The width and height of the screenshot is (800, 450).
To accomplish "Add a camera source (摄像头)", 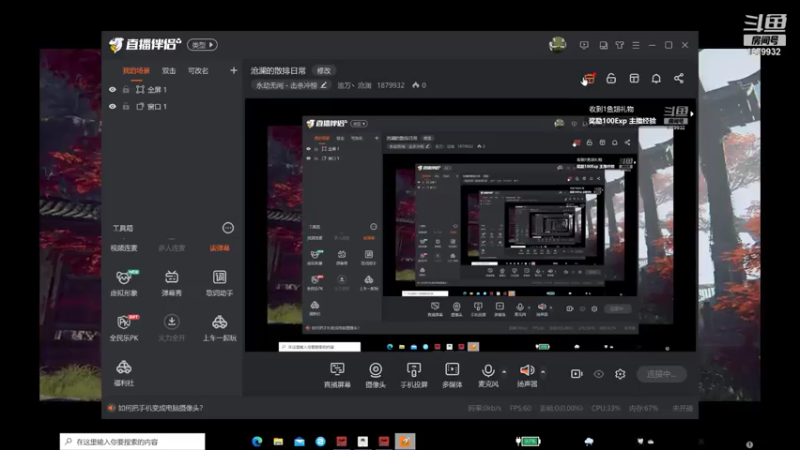I will (x=376, y=375).
